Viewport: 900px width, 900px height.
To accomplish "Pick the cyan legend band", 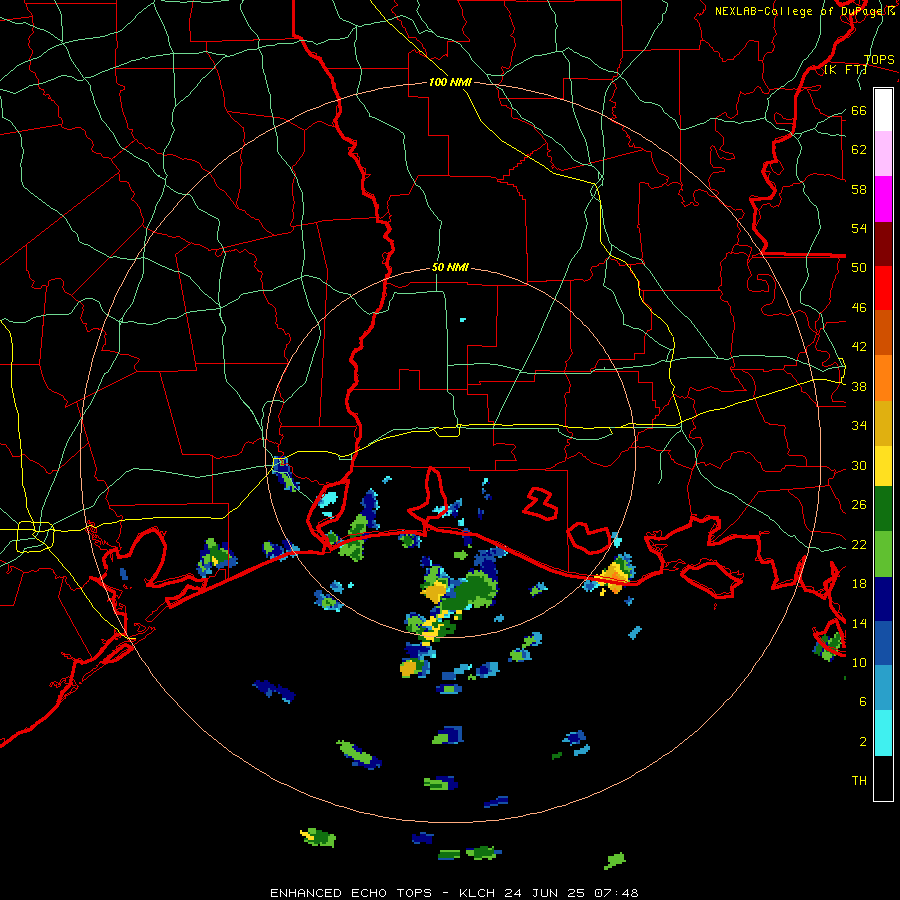I will pyautogui.click(x=883, y=733).
